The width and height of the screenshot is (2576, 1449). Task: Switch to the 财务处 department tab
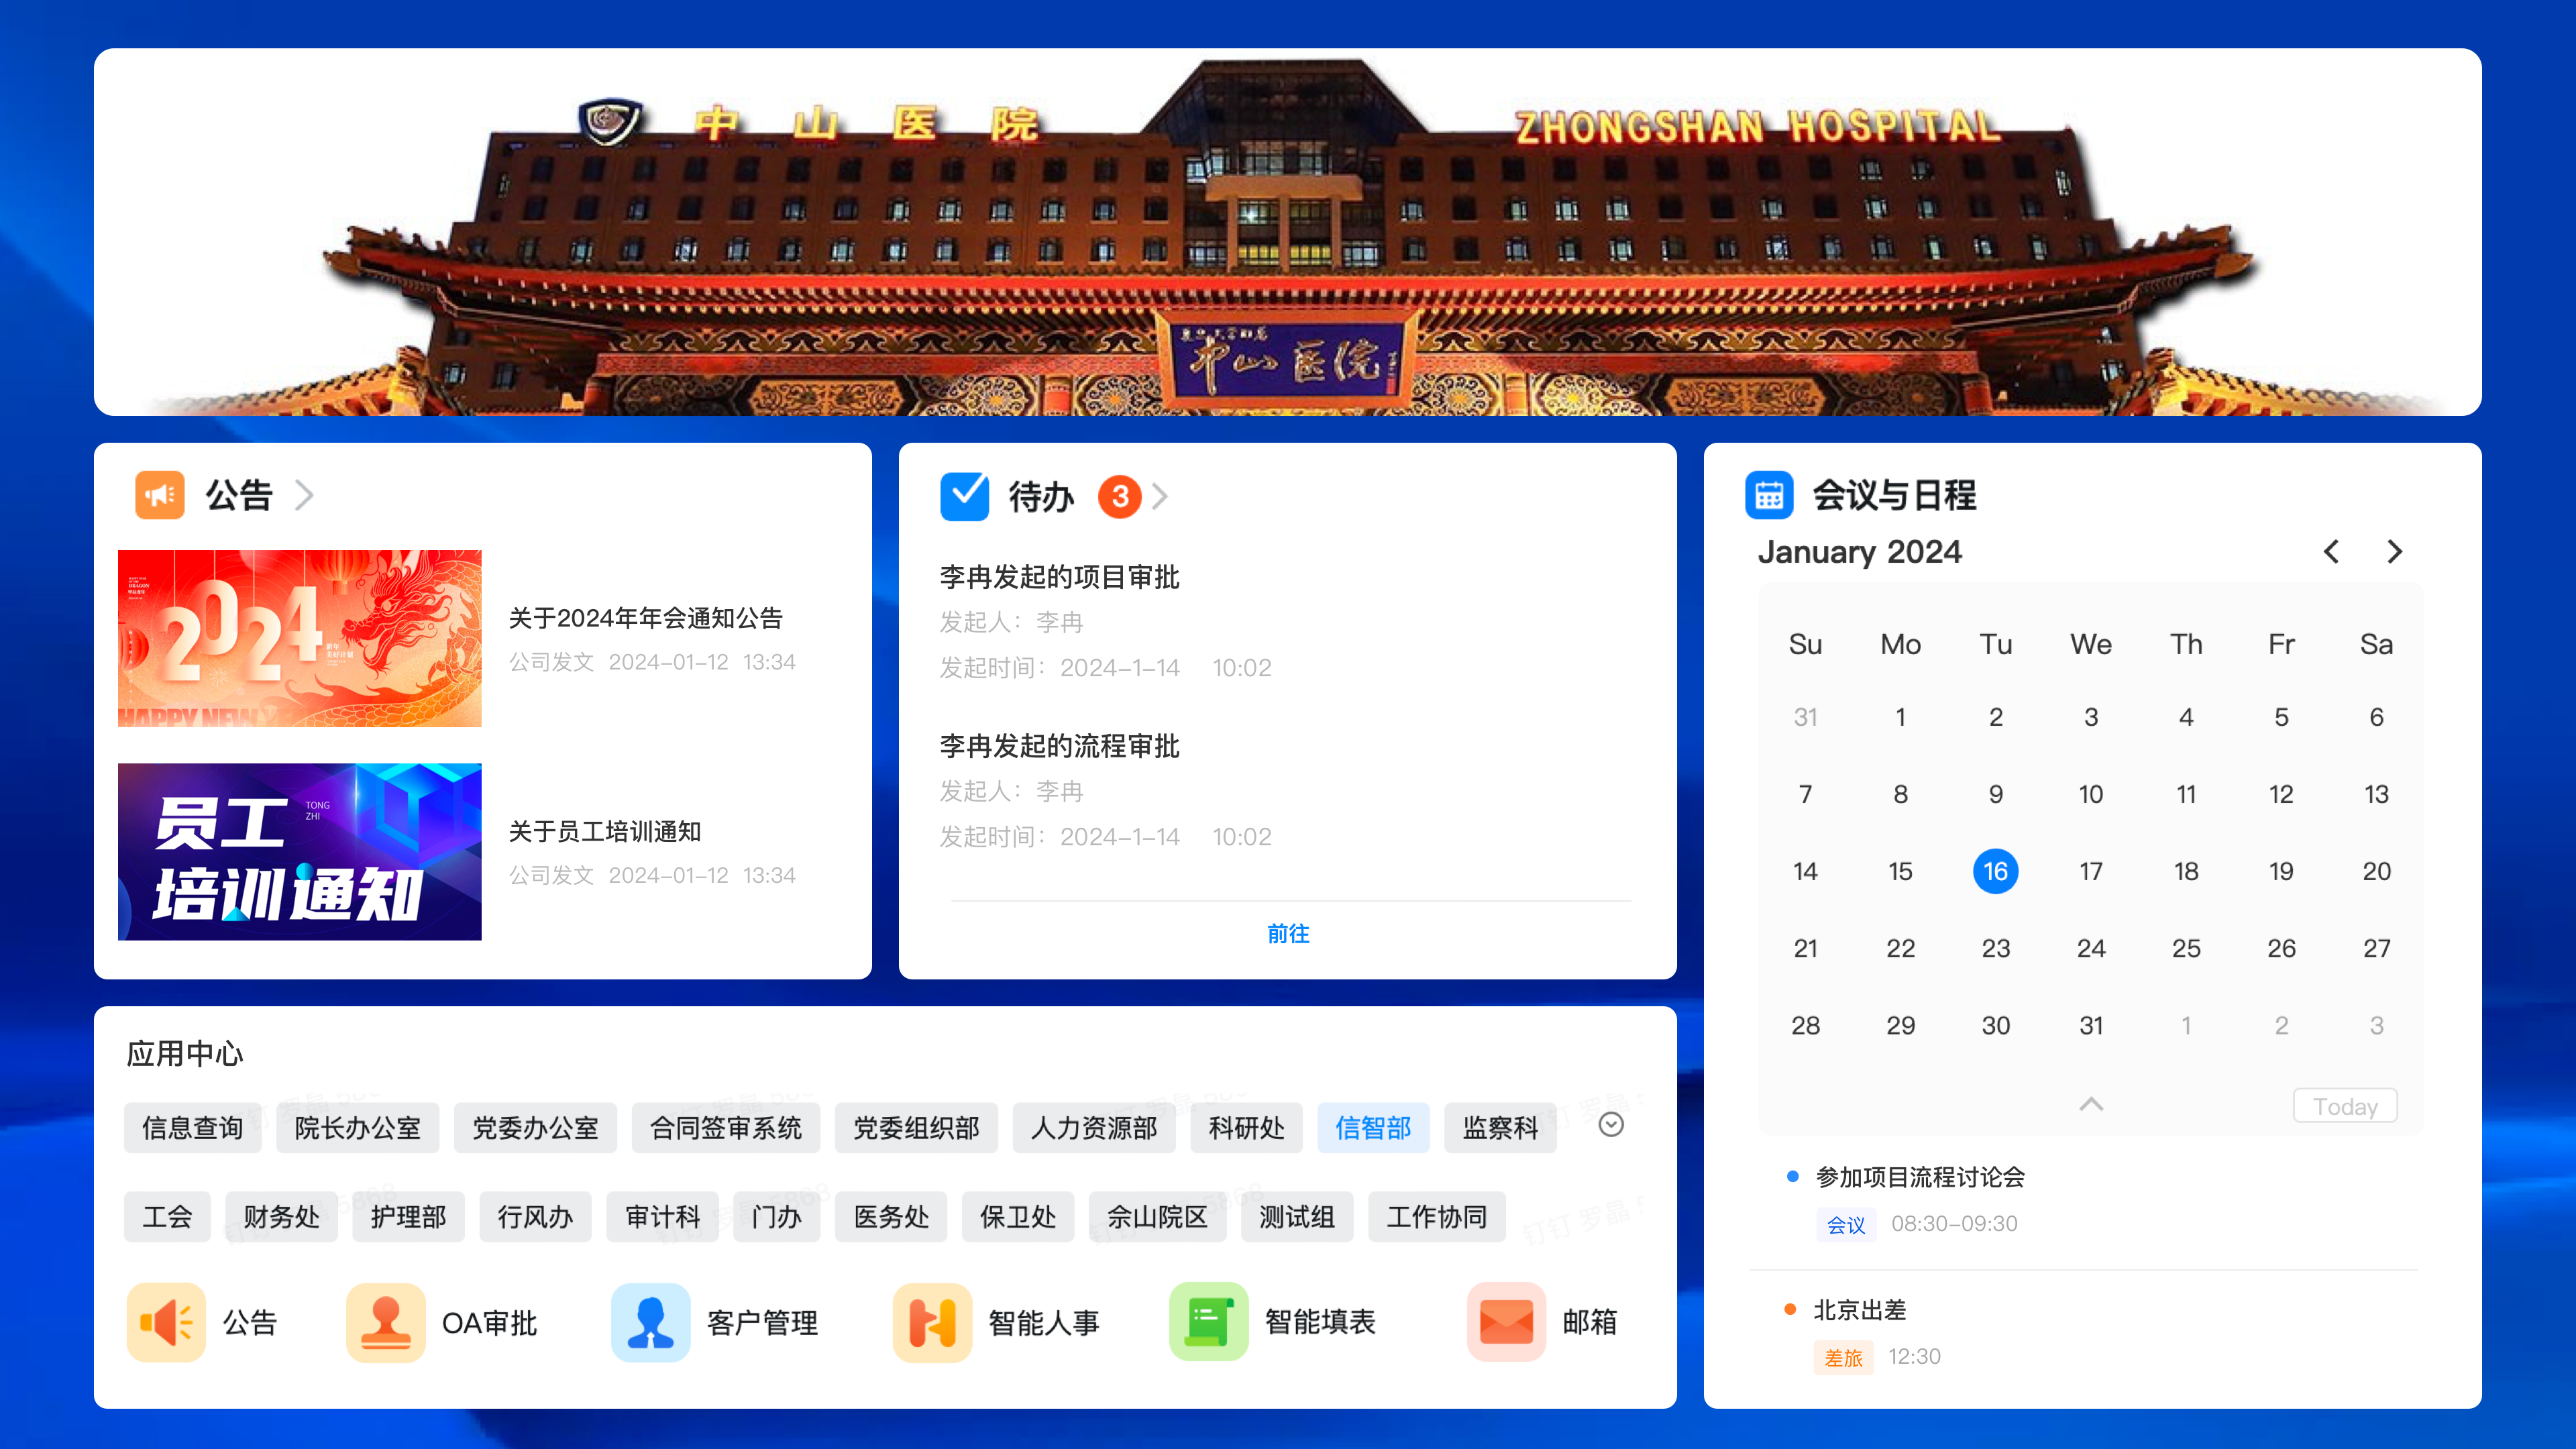(281, 1217)
